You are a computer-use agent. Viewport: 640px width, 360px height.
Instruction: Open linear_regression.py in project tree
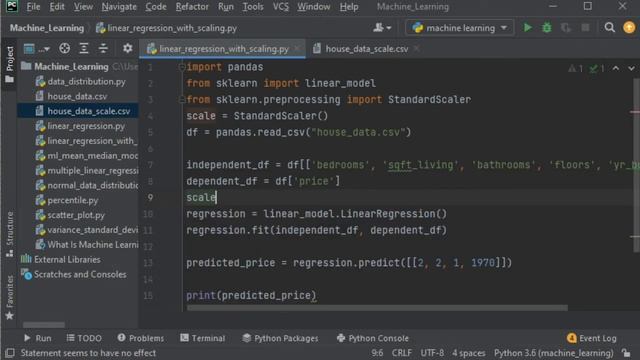coord(86,126)
